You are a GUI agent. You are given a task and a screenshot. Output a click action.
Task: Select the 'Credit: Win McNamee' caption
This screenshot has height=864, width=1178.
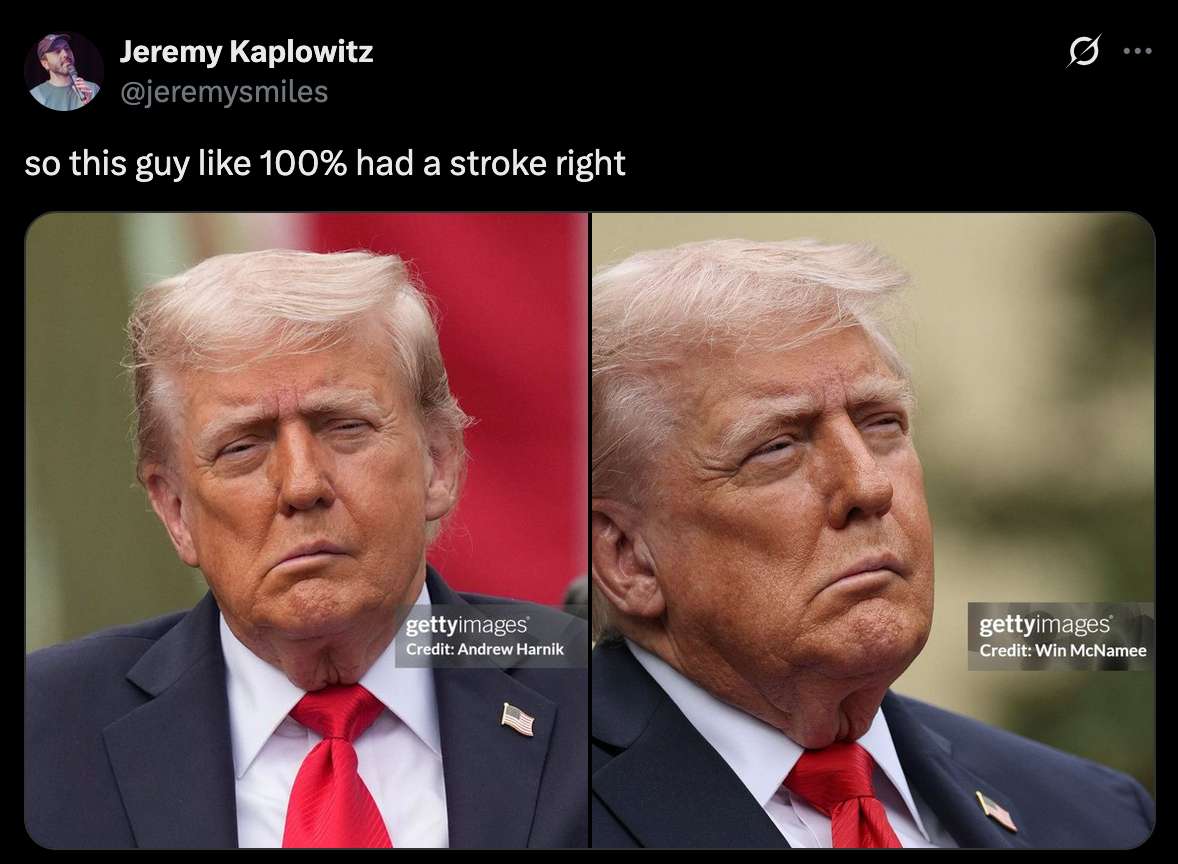1063,651
